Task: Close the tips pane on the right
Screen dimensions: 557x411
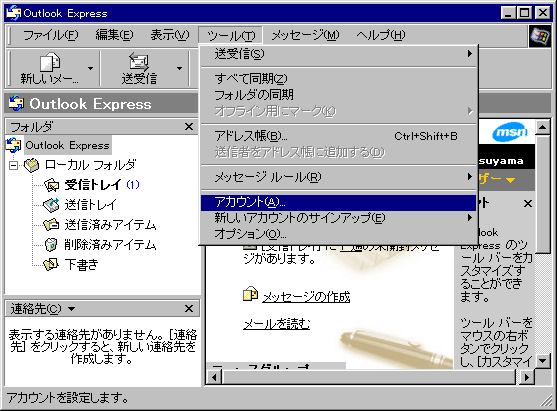Action: (x=528, y=204)
